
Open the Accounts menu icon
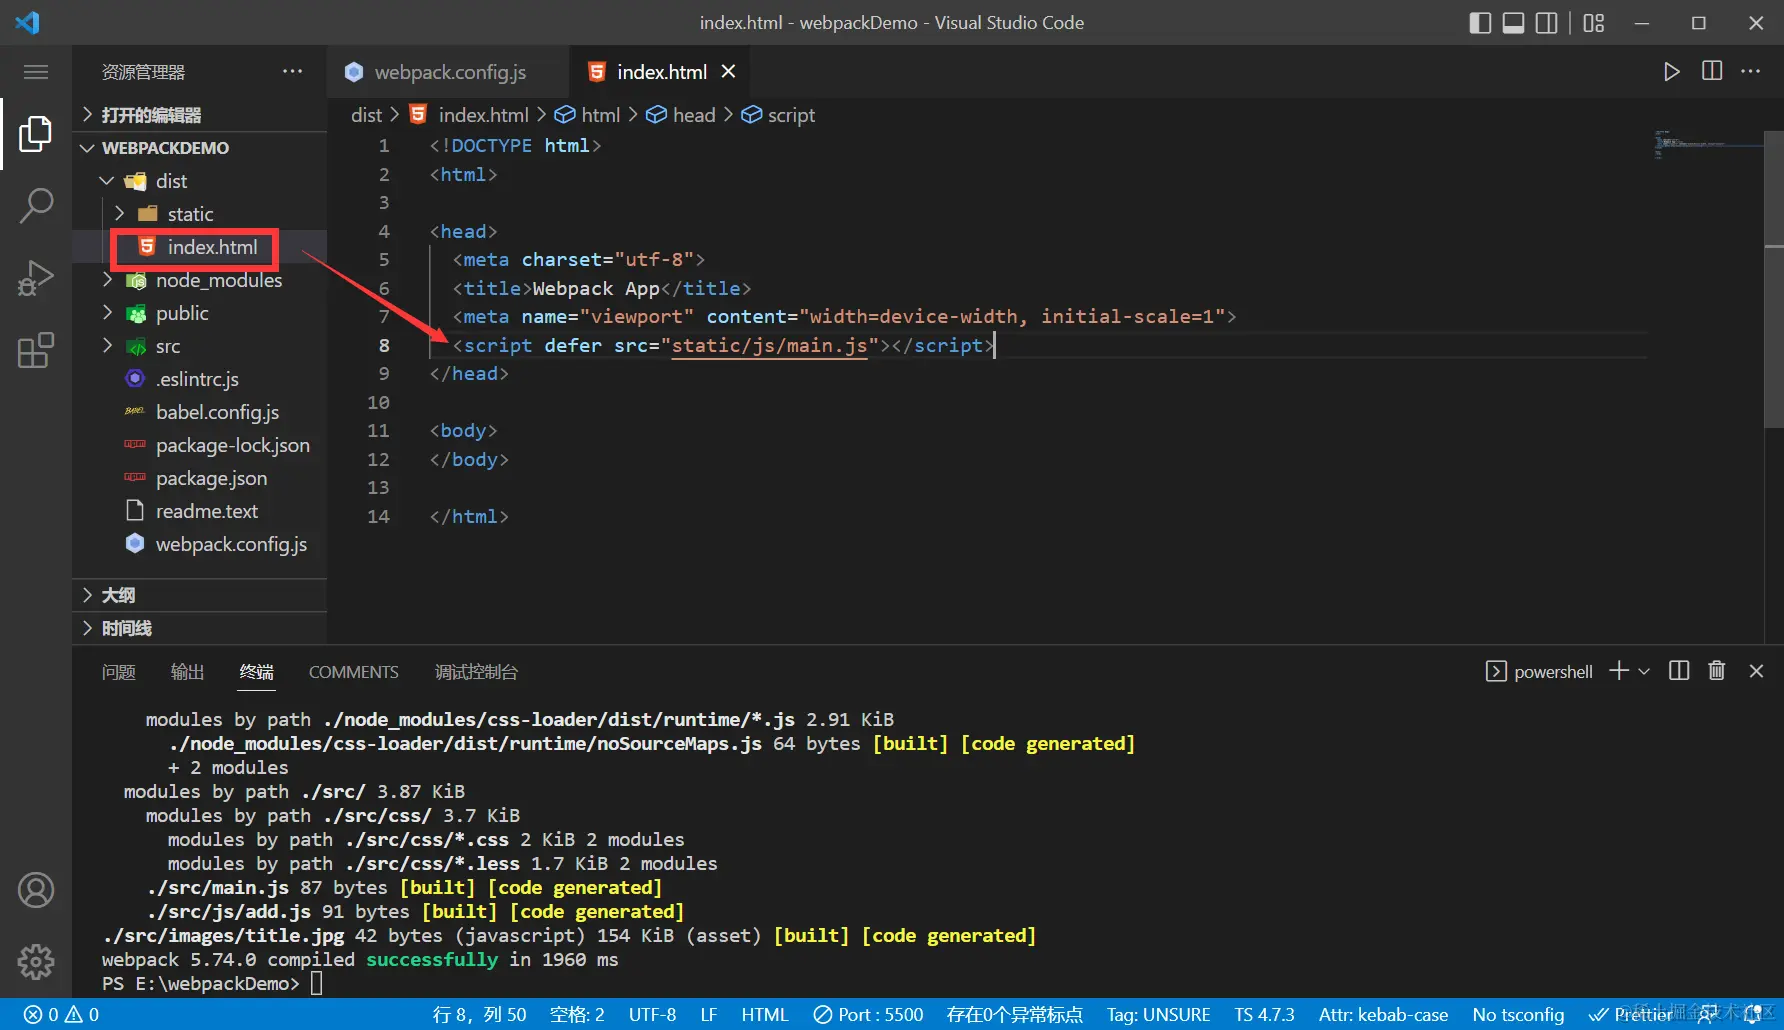coord(36,889)
